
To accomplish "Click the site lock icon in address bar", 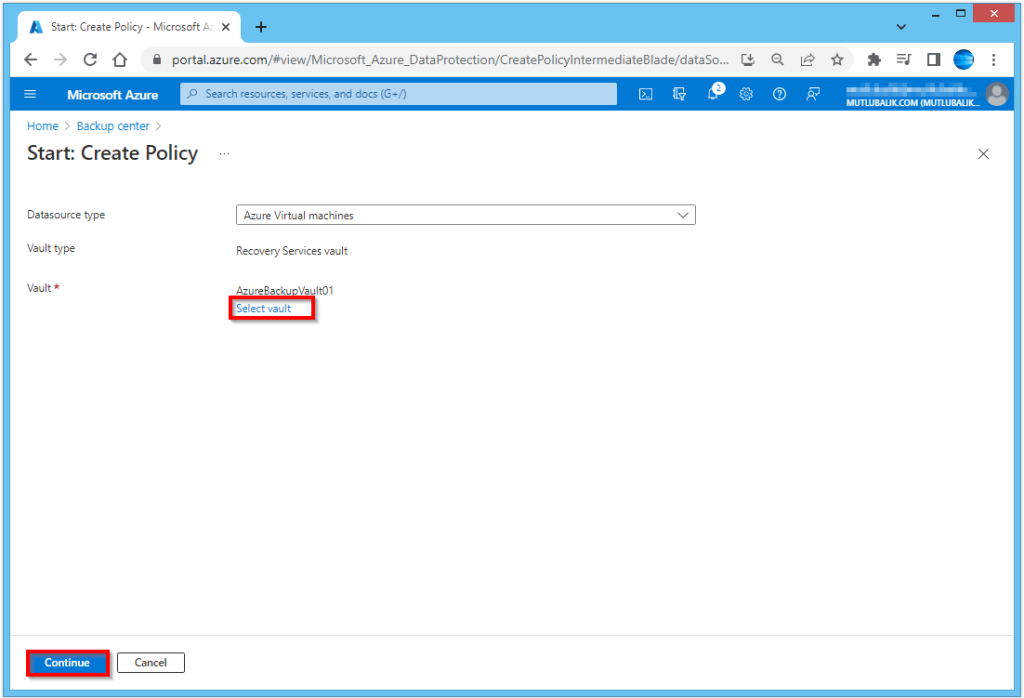I will pyautogui.click(x=157, y=60).
